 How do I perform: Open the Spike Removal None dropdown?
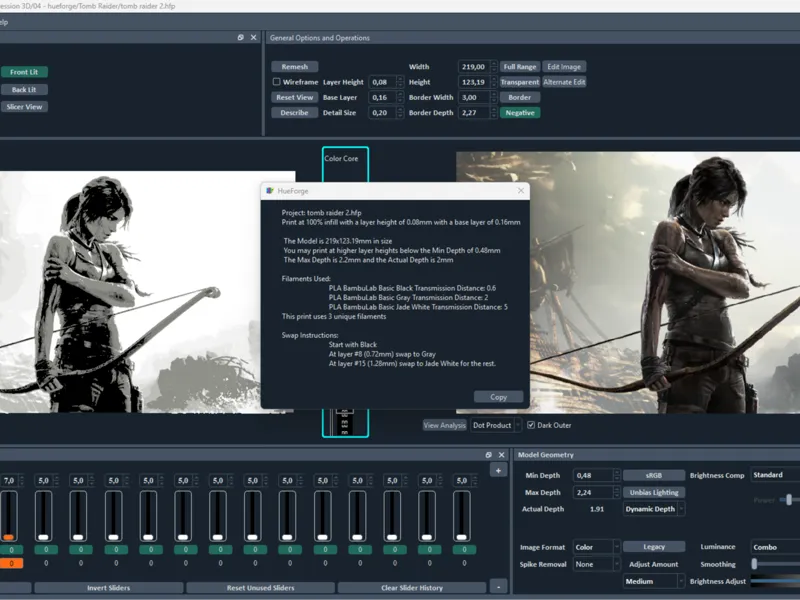[596, 564]
